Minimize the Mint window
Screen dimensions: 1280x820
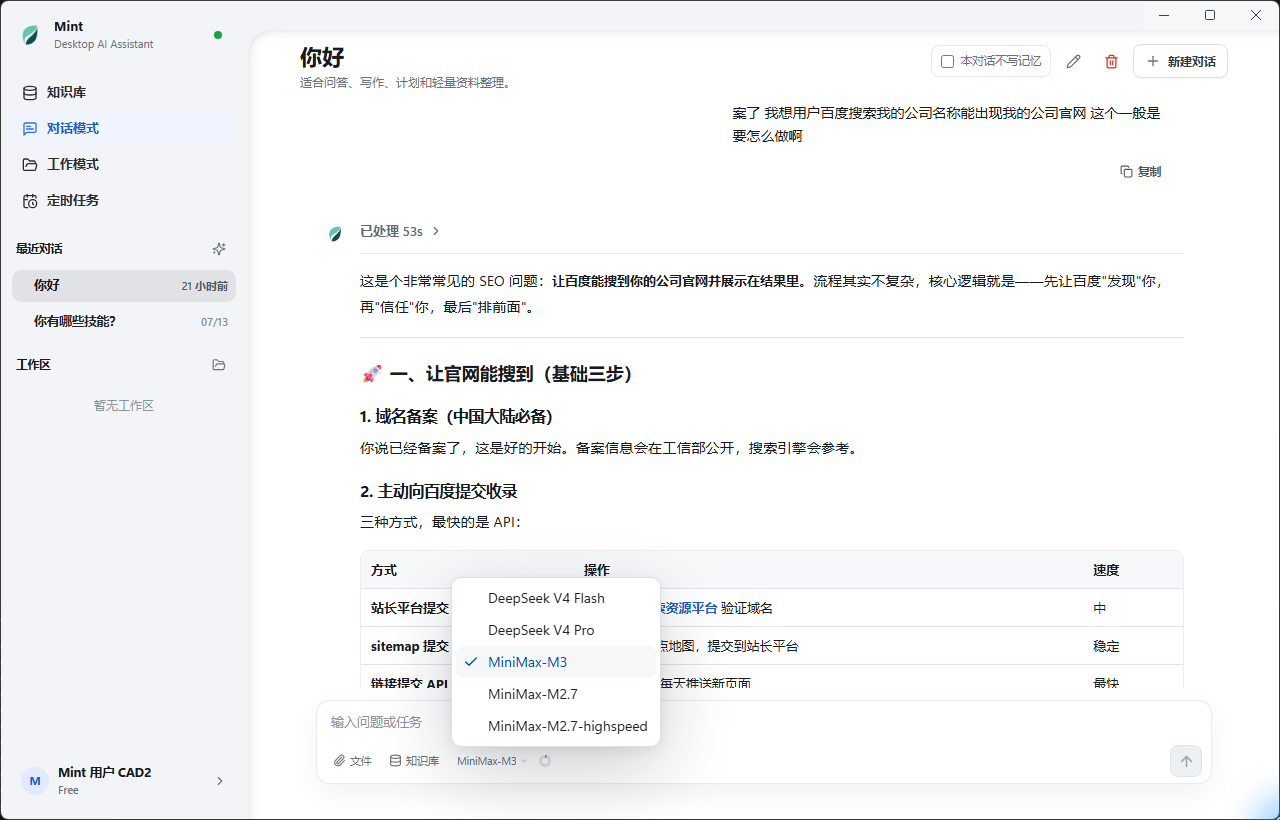pos(1164,15)
